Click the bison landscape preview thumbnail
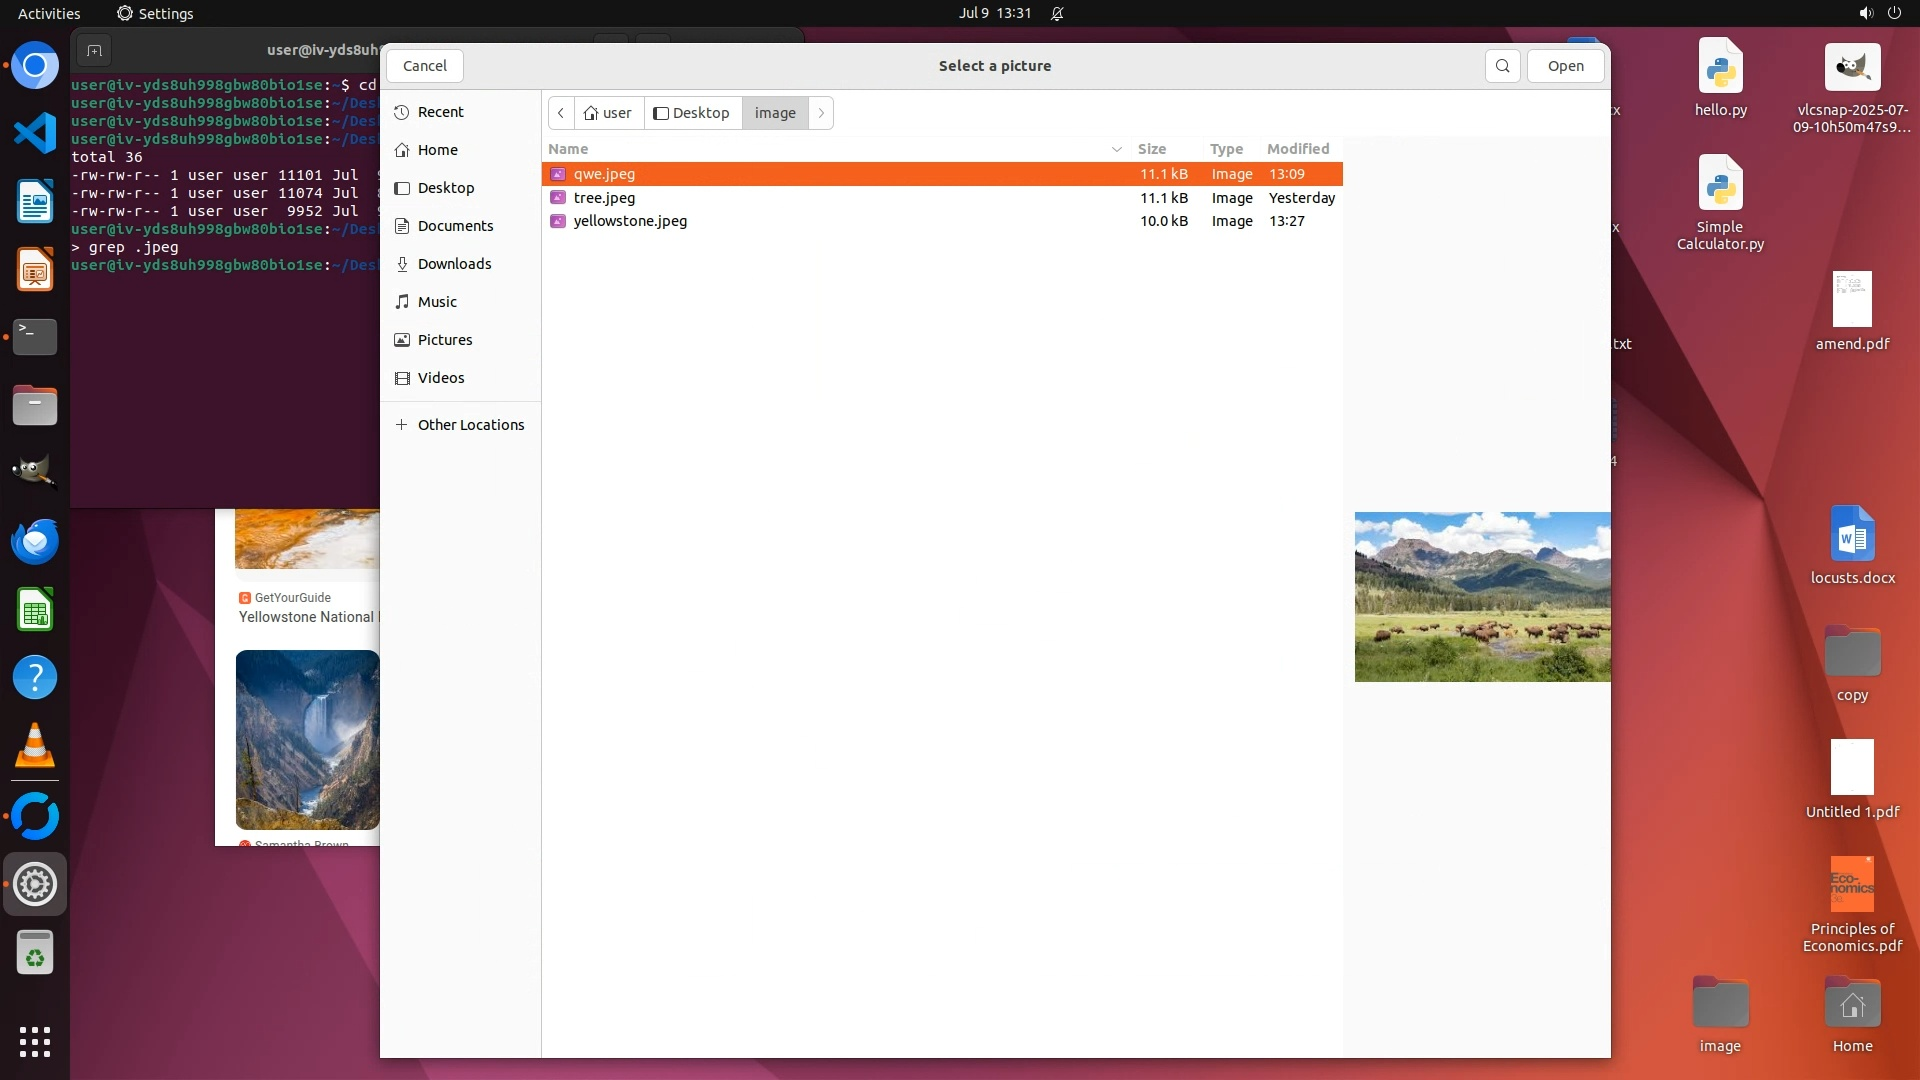This screenshot has width=1920, height=1080. tap(1481, 597)
